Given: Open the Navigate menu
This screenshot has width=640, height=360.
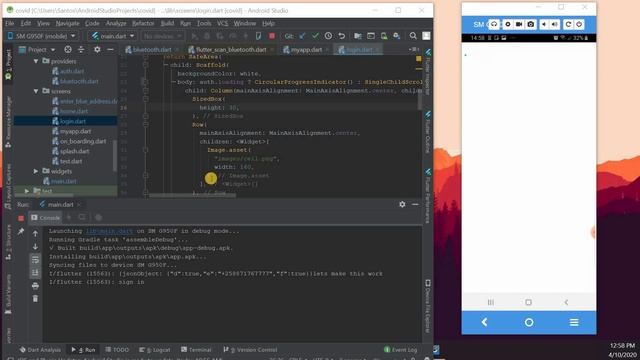Looking at the screenshot, I should tap(67, 23).
